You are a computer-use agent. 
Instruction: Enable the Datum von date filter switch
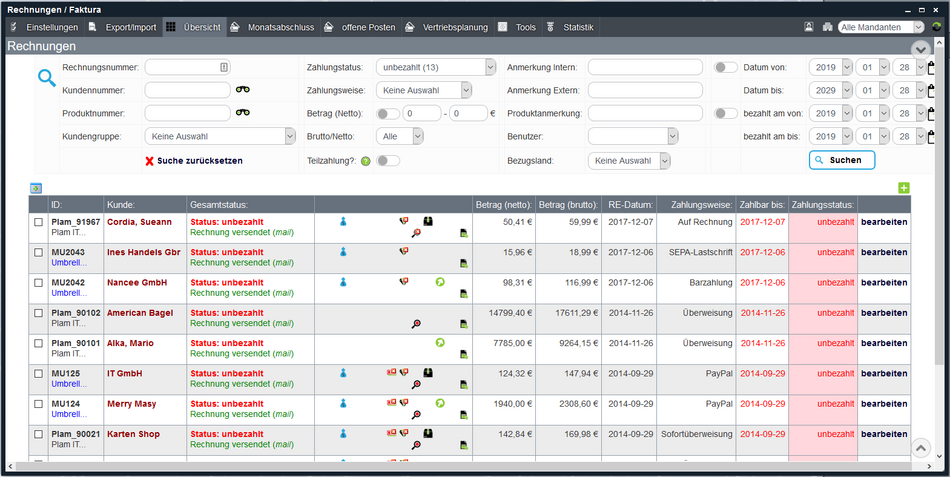click(x=725, y=67)
